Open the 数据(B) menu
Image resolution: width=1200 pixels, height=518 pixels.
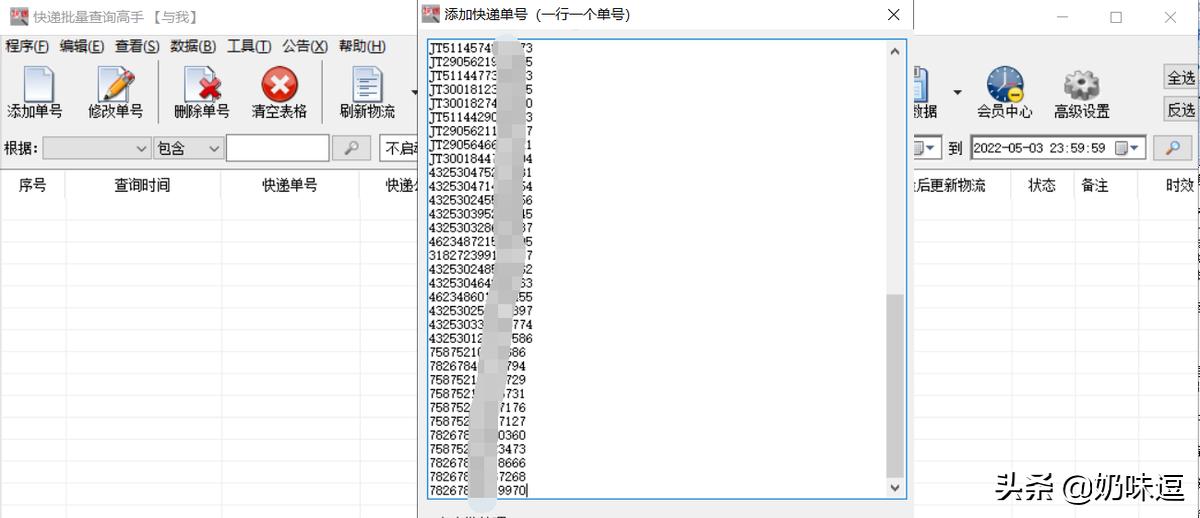point(193,46)
